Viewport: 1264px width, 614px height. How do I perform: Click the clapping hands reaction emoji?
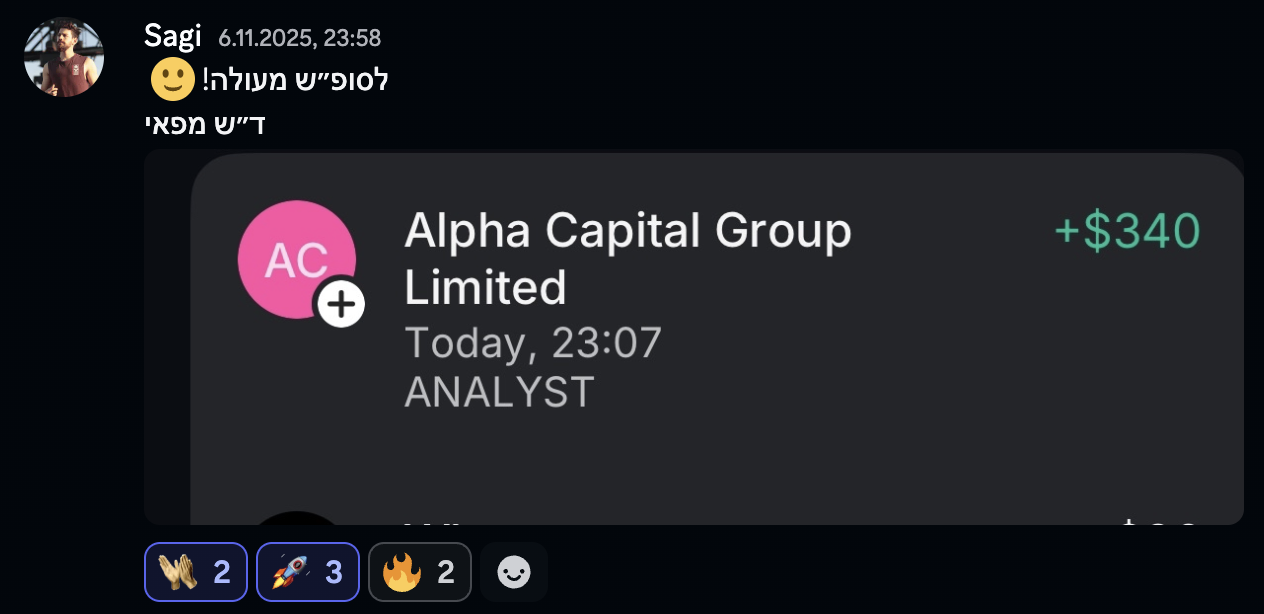[179, 571]
